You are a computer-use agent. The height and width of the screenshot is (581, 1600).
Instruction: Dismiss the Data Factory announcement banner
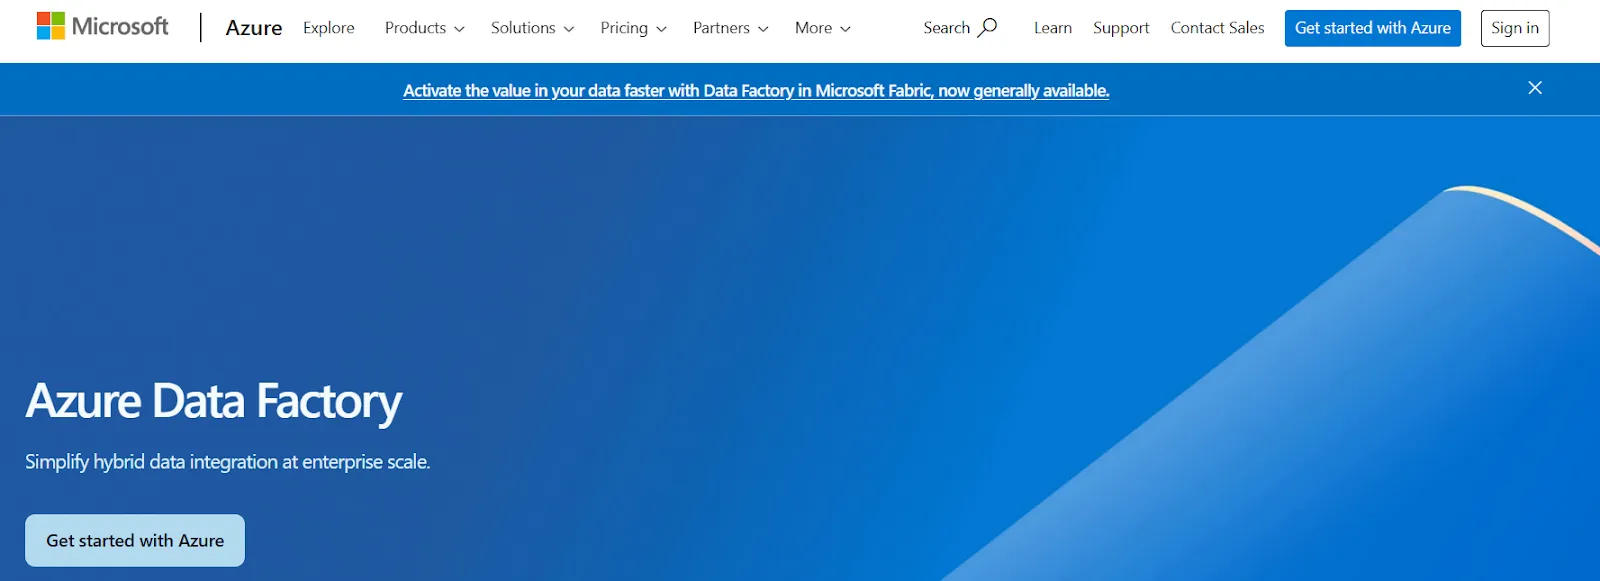pos(1535,88)
